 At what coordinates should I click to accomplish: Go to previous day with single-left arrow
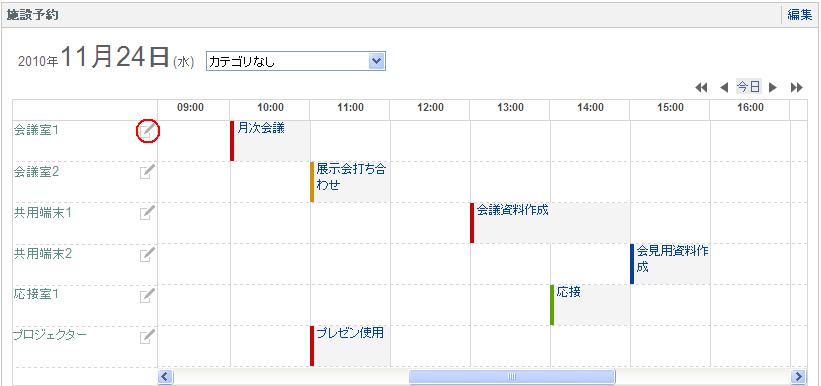[724, 87]
